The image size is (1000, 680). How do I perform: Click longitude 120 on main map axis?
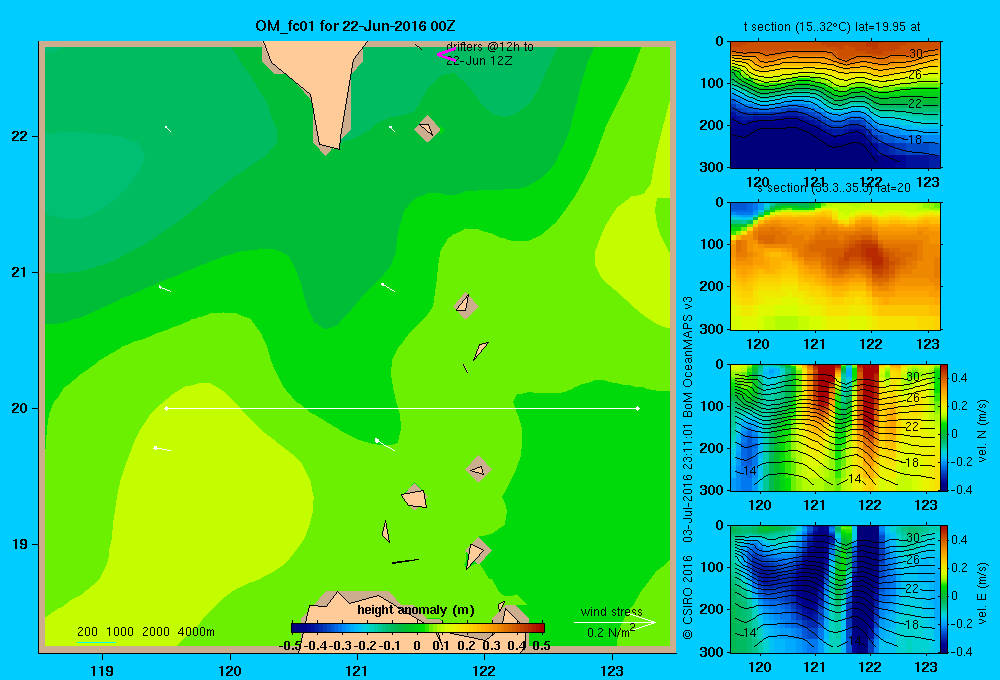[x=230, y=670]
